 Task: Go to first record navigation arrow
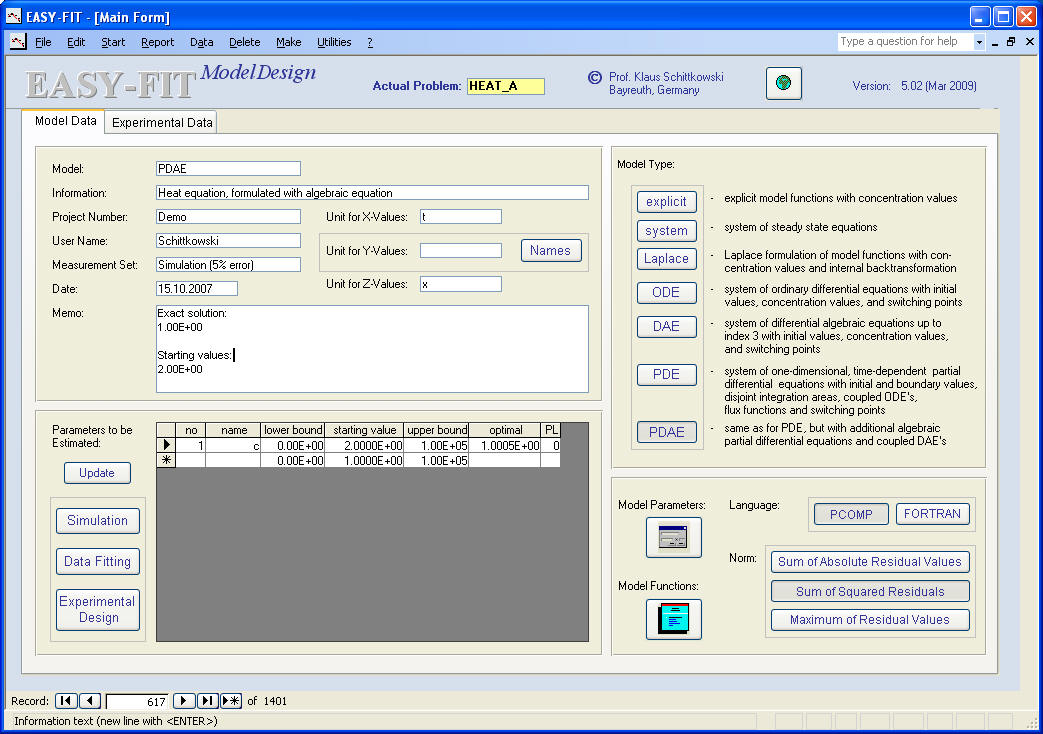pos(66,701)
